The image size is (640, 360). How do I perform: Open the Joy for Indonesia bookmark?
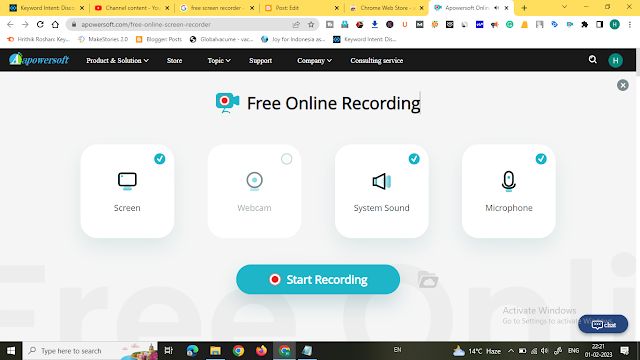click(x=293, y=39)
